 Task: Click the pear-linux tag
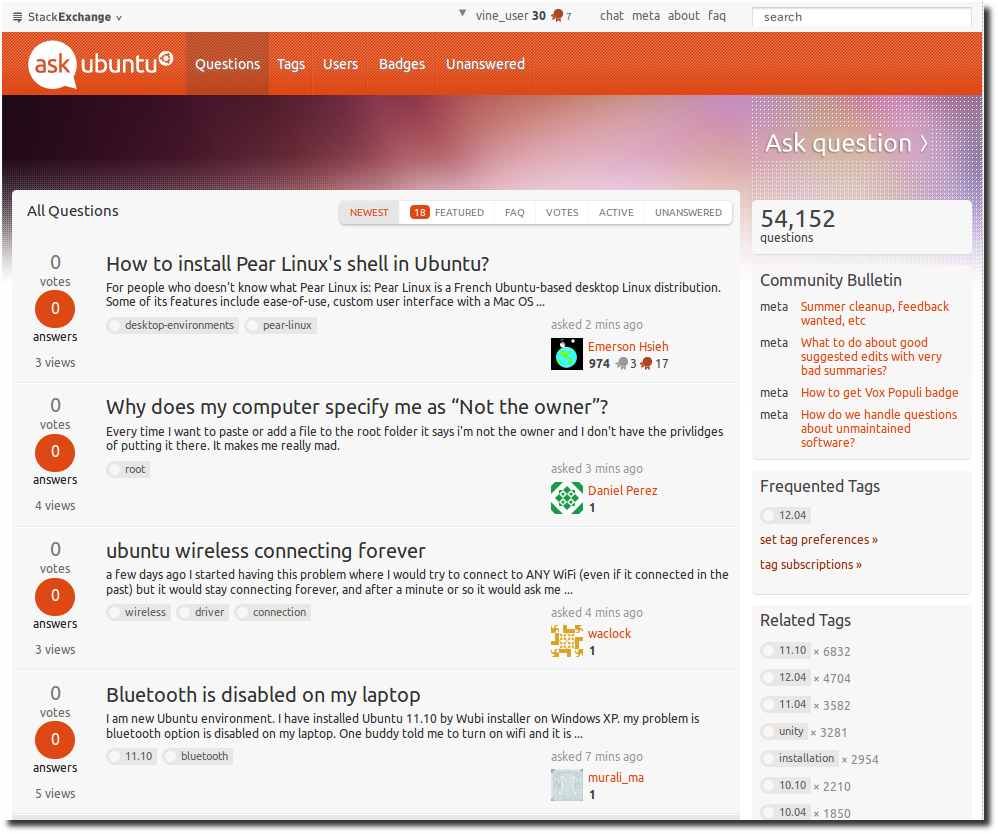coord(281,325)
